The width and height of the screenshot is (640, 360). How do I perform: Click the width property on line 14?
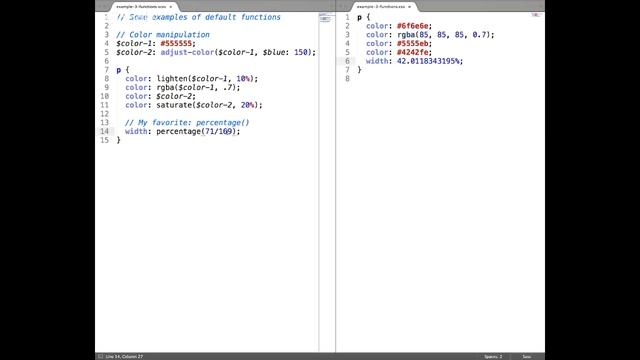coord(136,131)
